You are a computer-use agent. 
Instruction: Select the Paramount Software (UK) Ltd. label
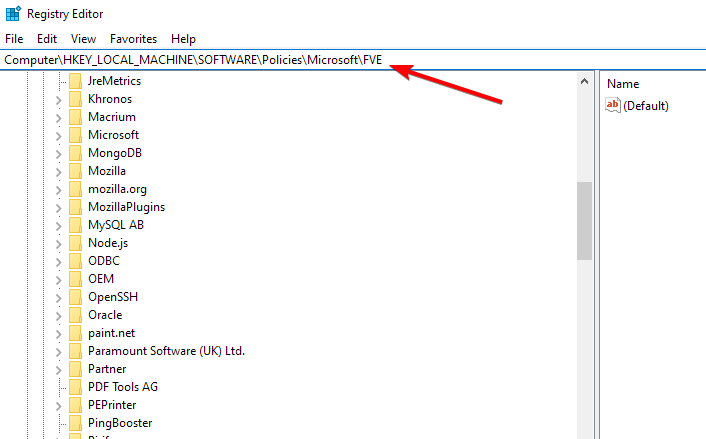coord(166,351)
